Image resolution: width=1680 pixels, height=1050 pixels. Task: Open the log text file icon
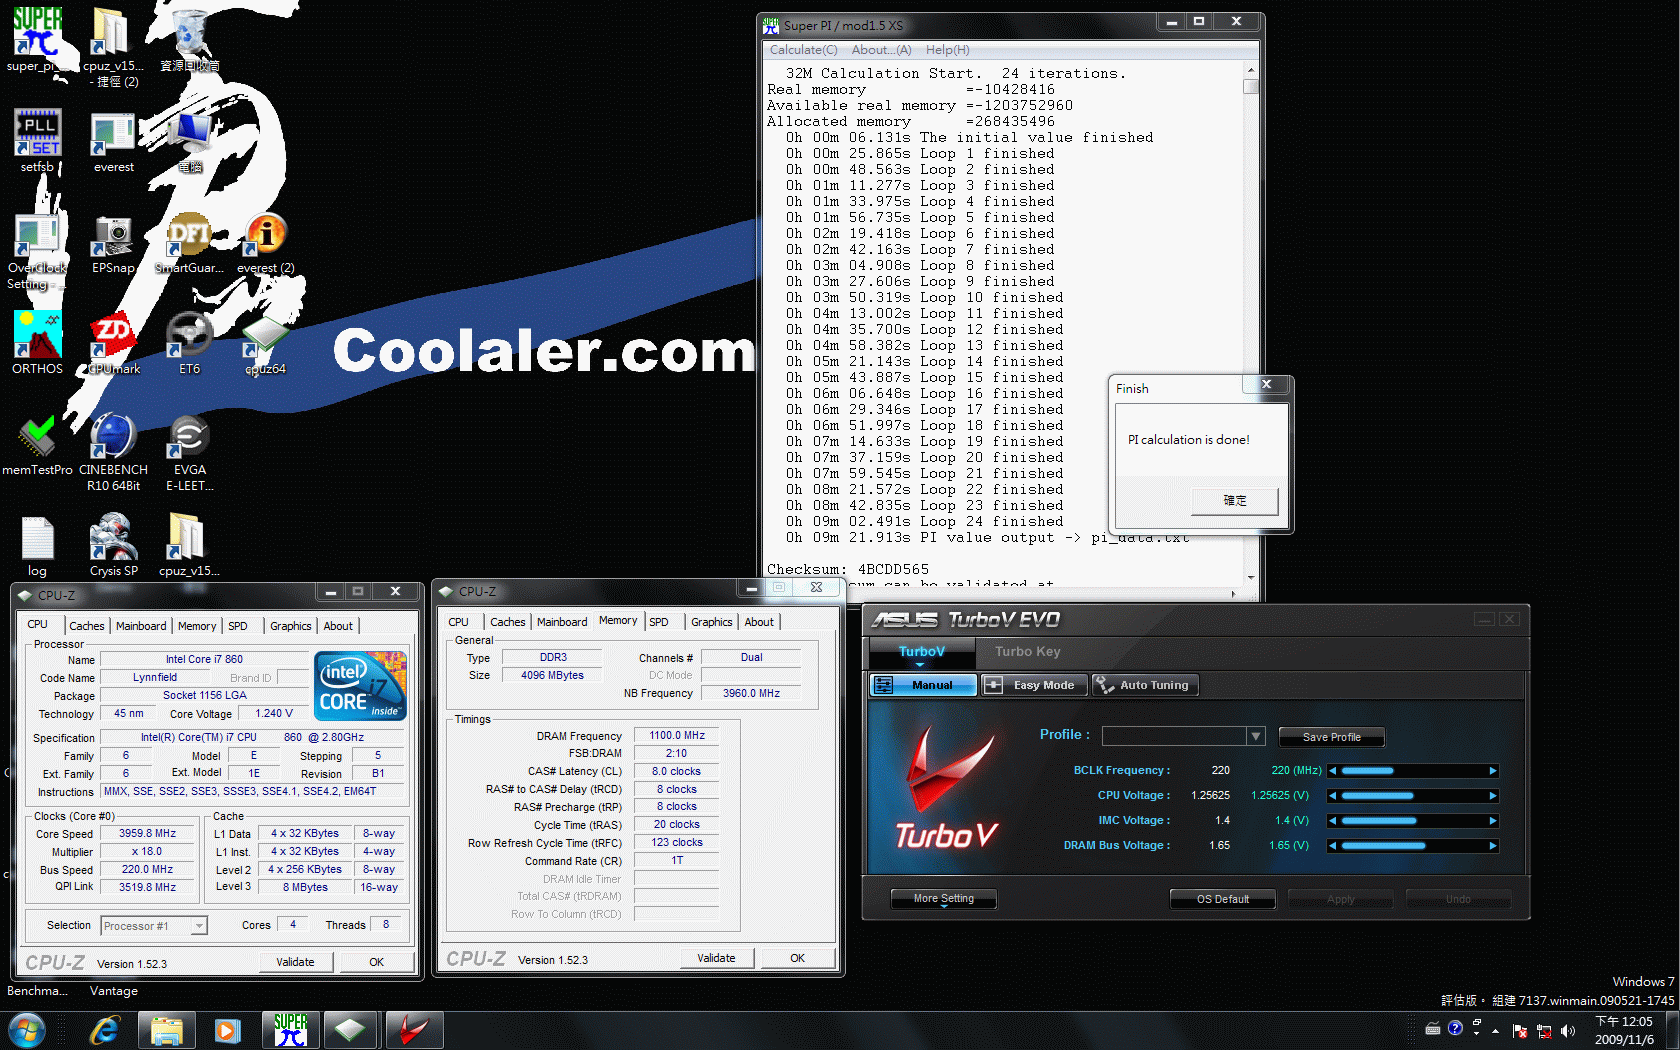tap(37, 546)
